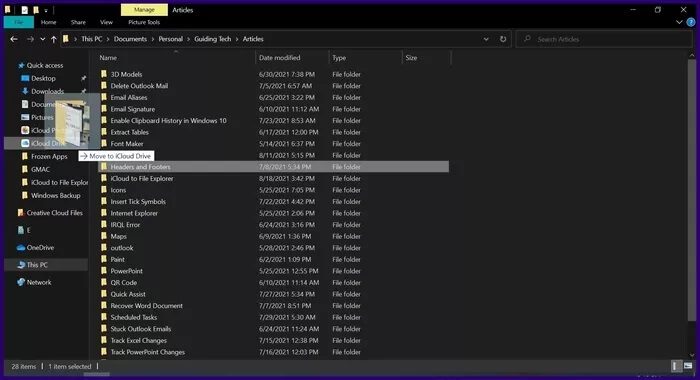Select the Stuck Outlook Emails folder name
Image resolution: width=700 pixels, height=380 pixels.
click(x=141, y=329)
